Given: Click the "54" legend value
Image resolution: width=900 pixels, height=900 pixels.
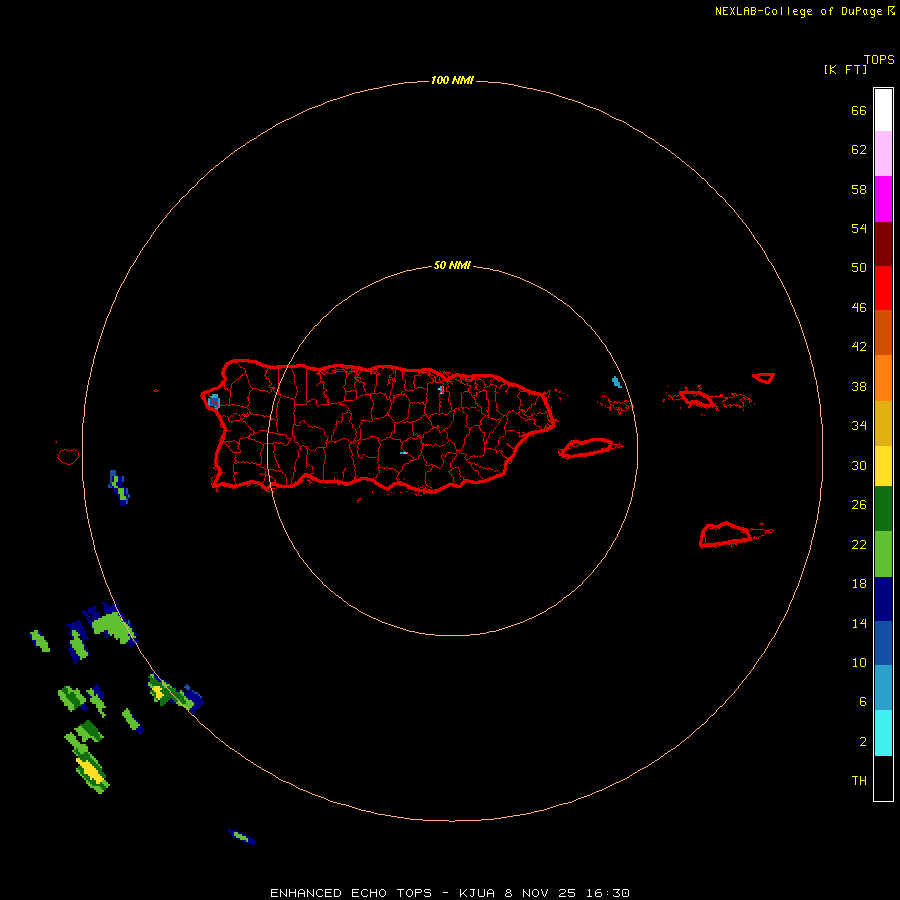Looking at the screenshot, I should click(x=859, y=228).
